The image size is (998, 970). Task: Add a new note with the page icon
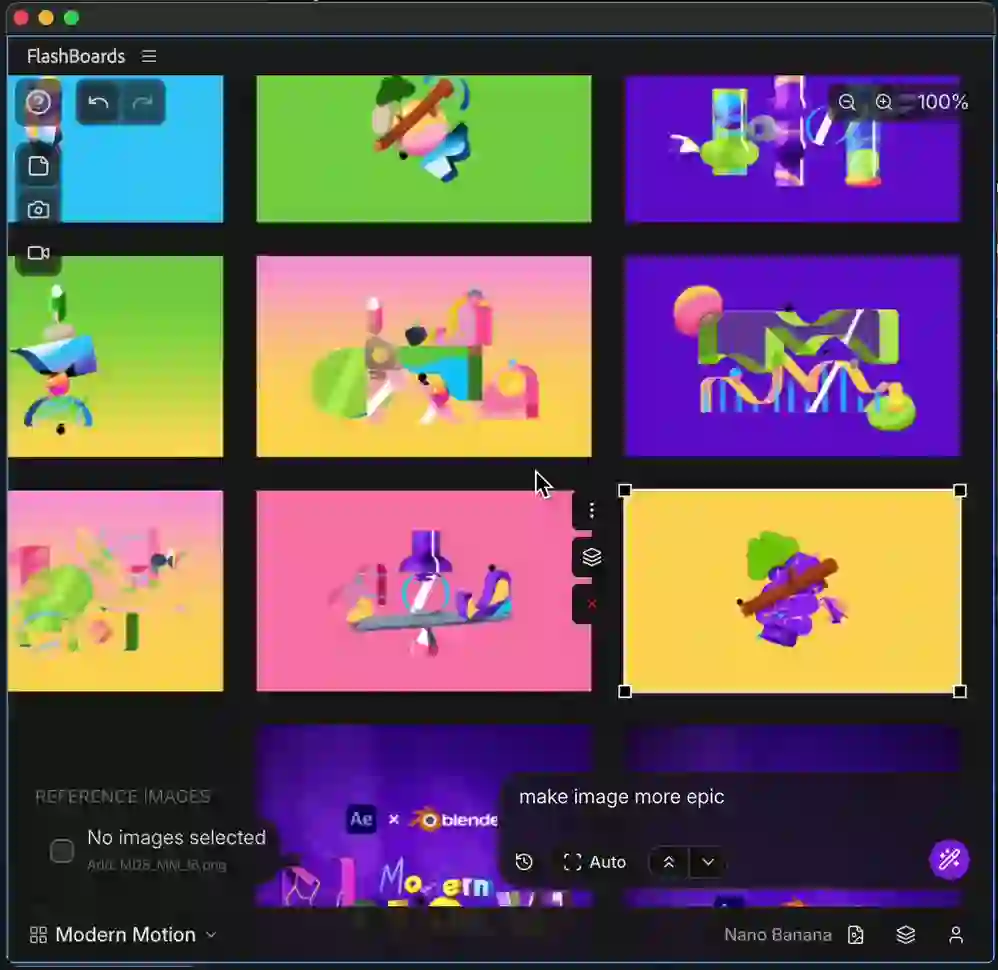[x=38, y=166]
